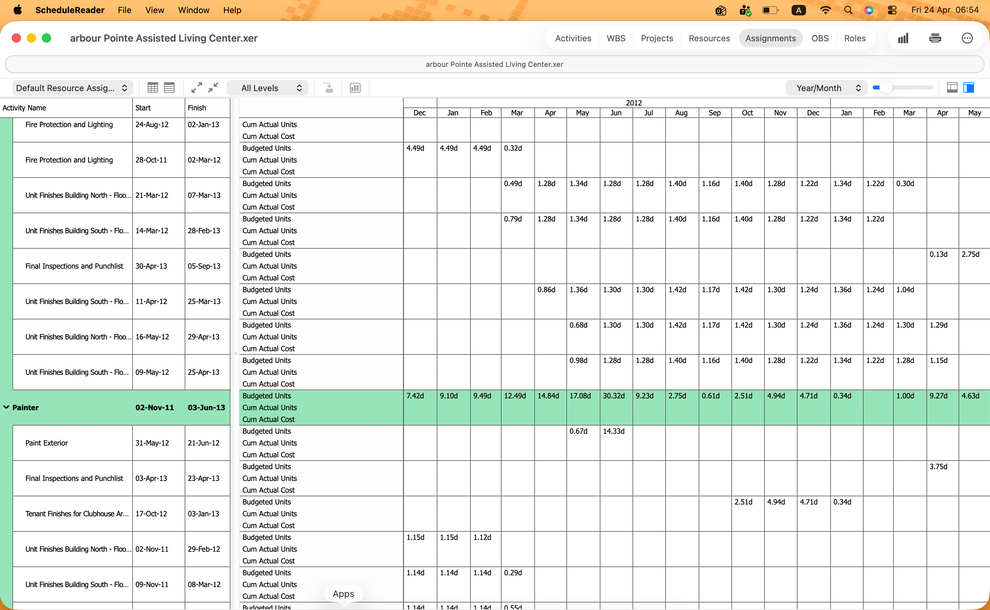Select Final Inspections and Punchlist starting 30-Apr-13
This screenshot has height=610, width=990.
pos(121,266)
